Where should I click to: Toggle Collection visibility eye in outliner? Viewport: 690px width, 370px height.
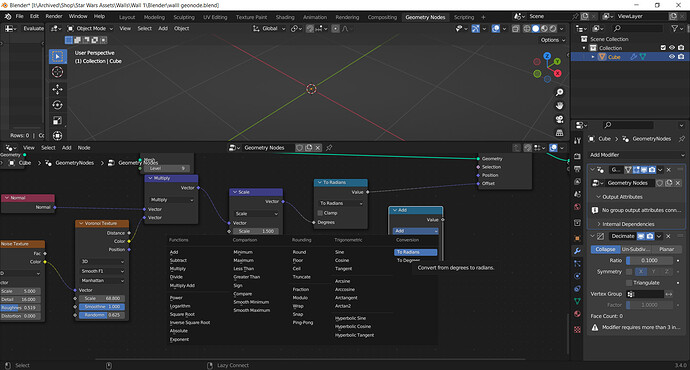(672, 48)
